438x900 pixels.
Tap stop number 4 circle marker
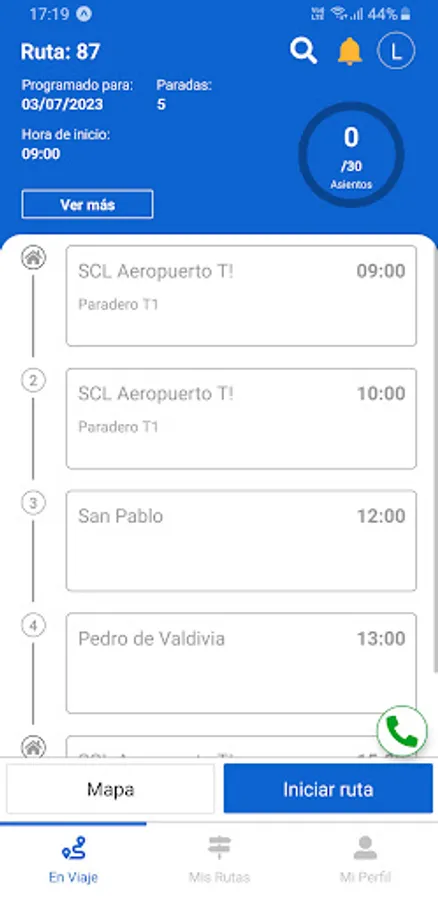[x=33, y=626]
